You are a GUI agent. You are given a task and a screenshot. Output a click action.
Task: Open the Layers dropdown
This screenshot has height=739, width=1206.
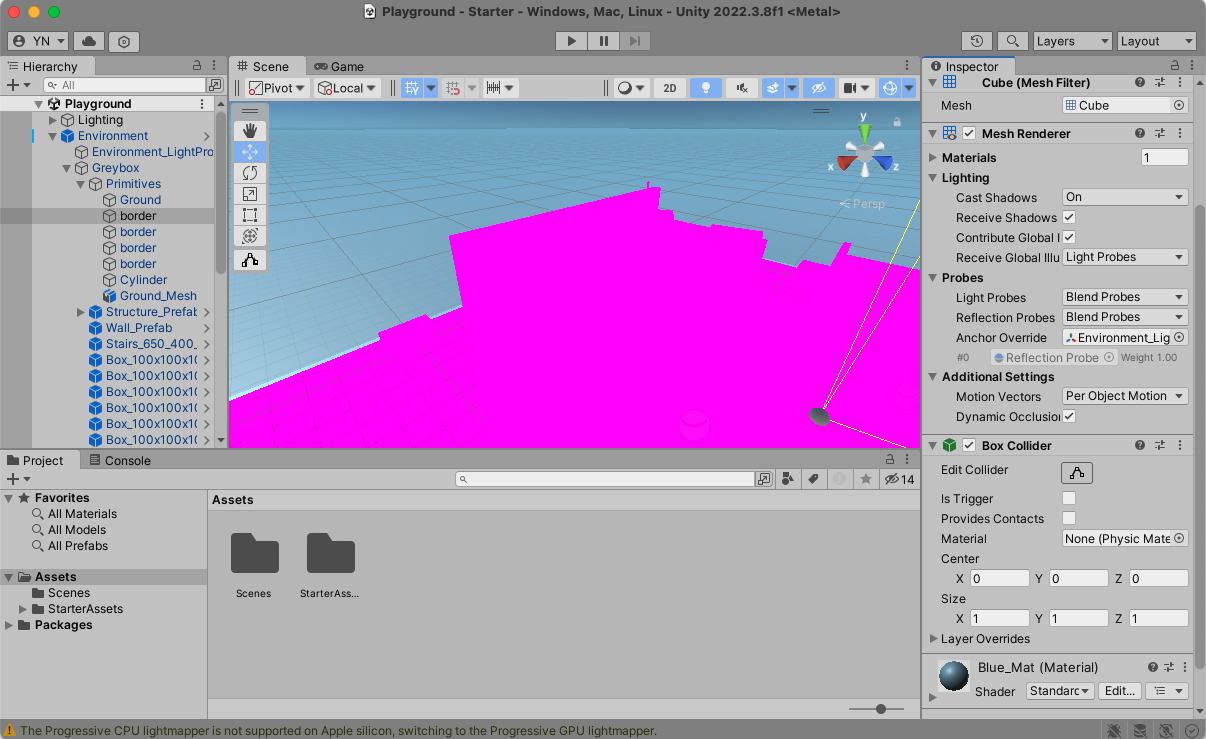click(1072, 41)
